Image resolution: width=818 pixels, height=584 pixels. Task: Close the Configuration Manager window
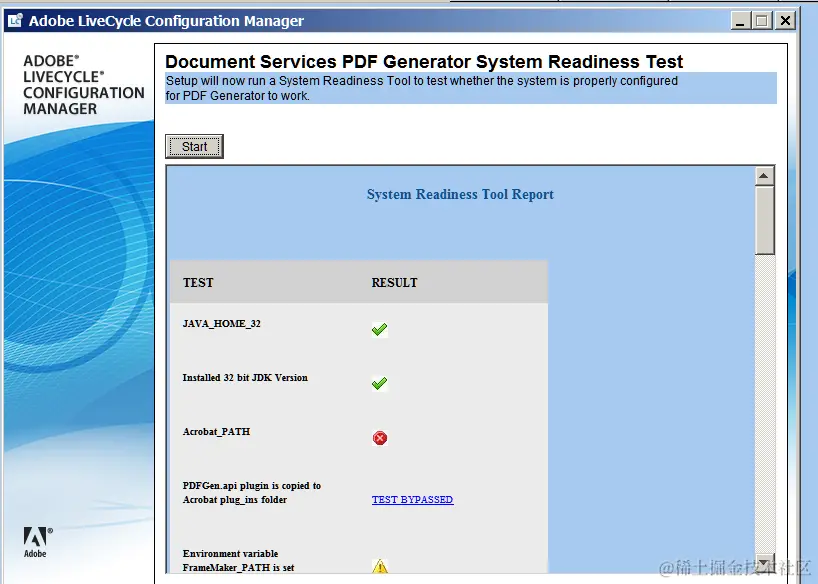(x=785, y=21)
